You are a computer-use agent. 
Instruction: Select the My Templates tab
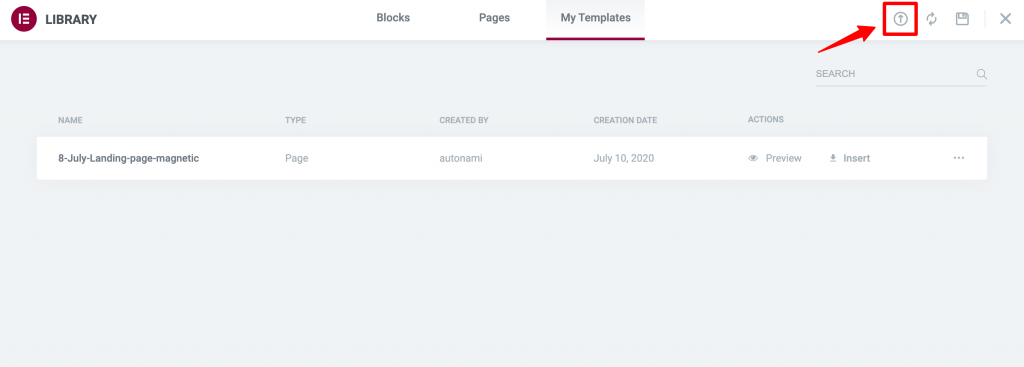point(596,18)
